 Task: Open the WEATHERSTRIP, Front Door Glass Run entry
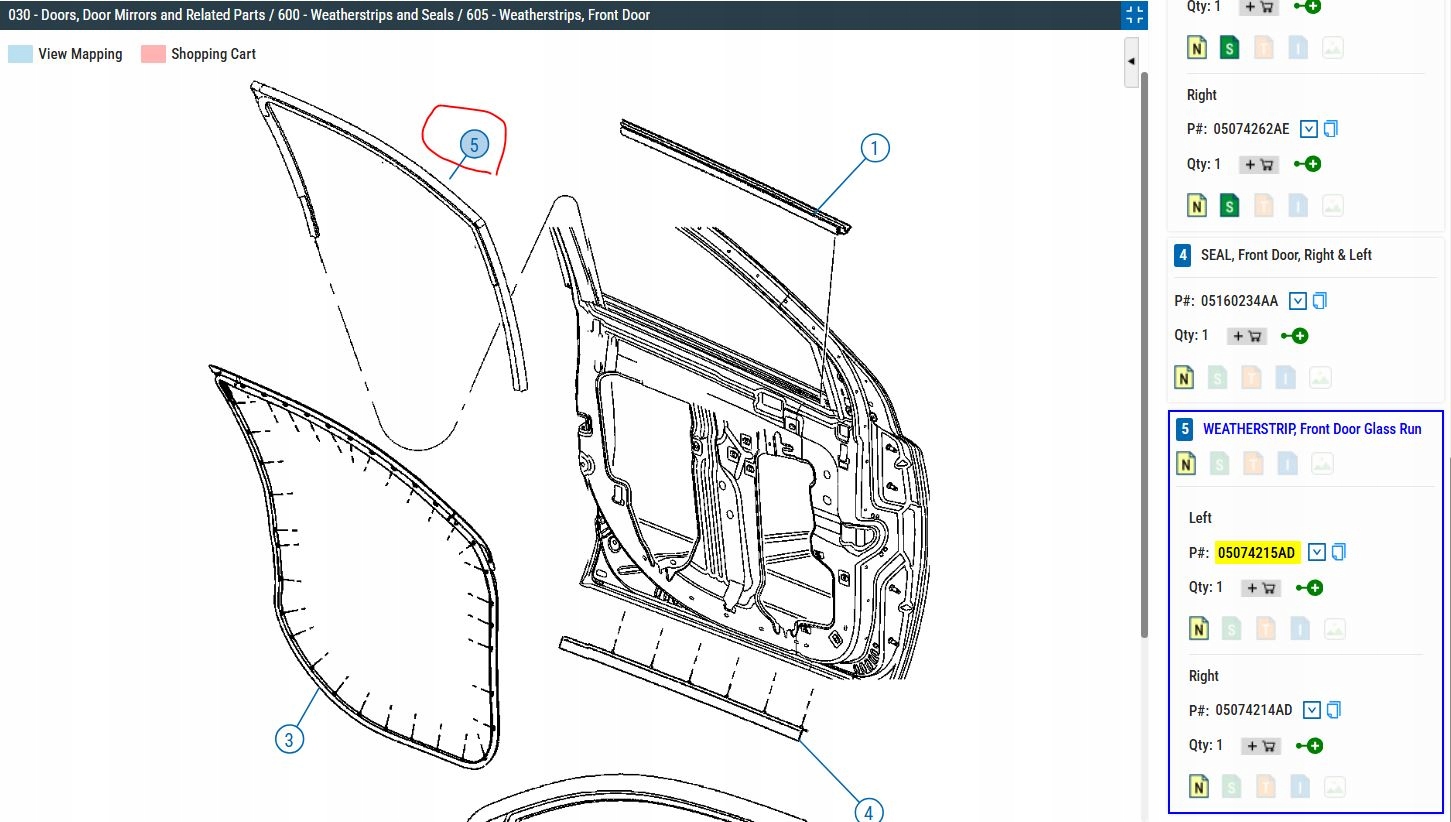[x=1311, y=429]
